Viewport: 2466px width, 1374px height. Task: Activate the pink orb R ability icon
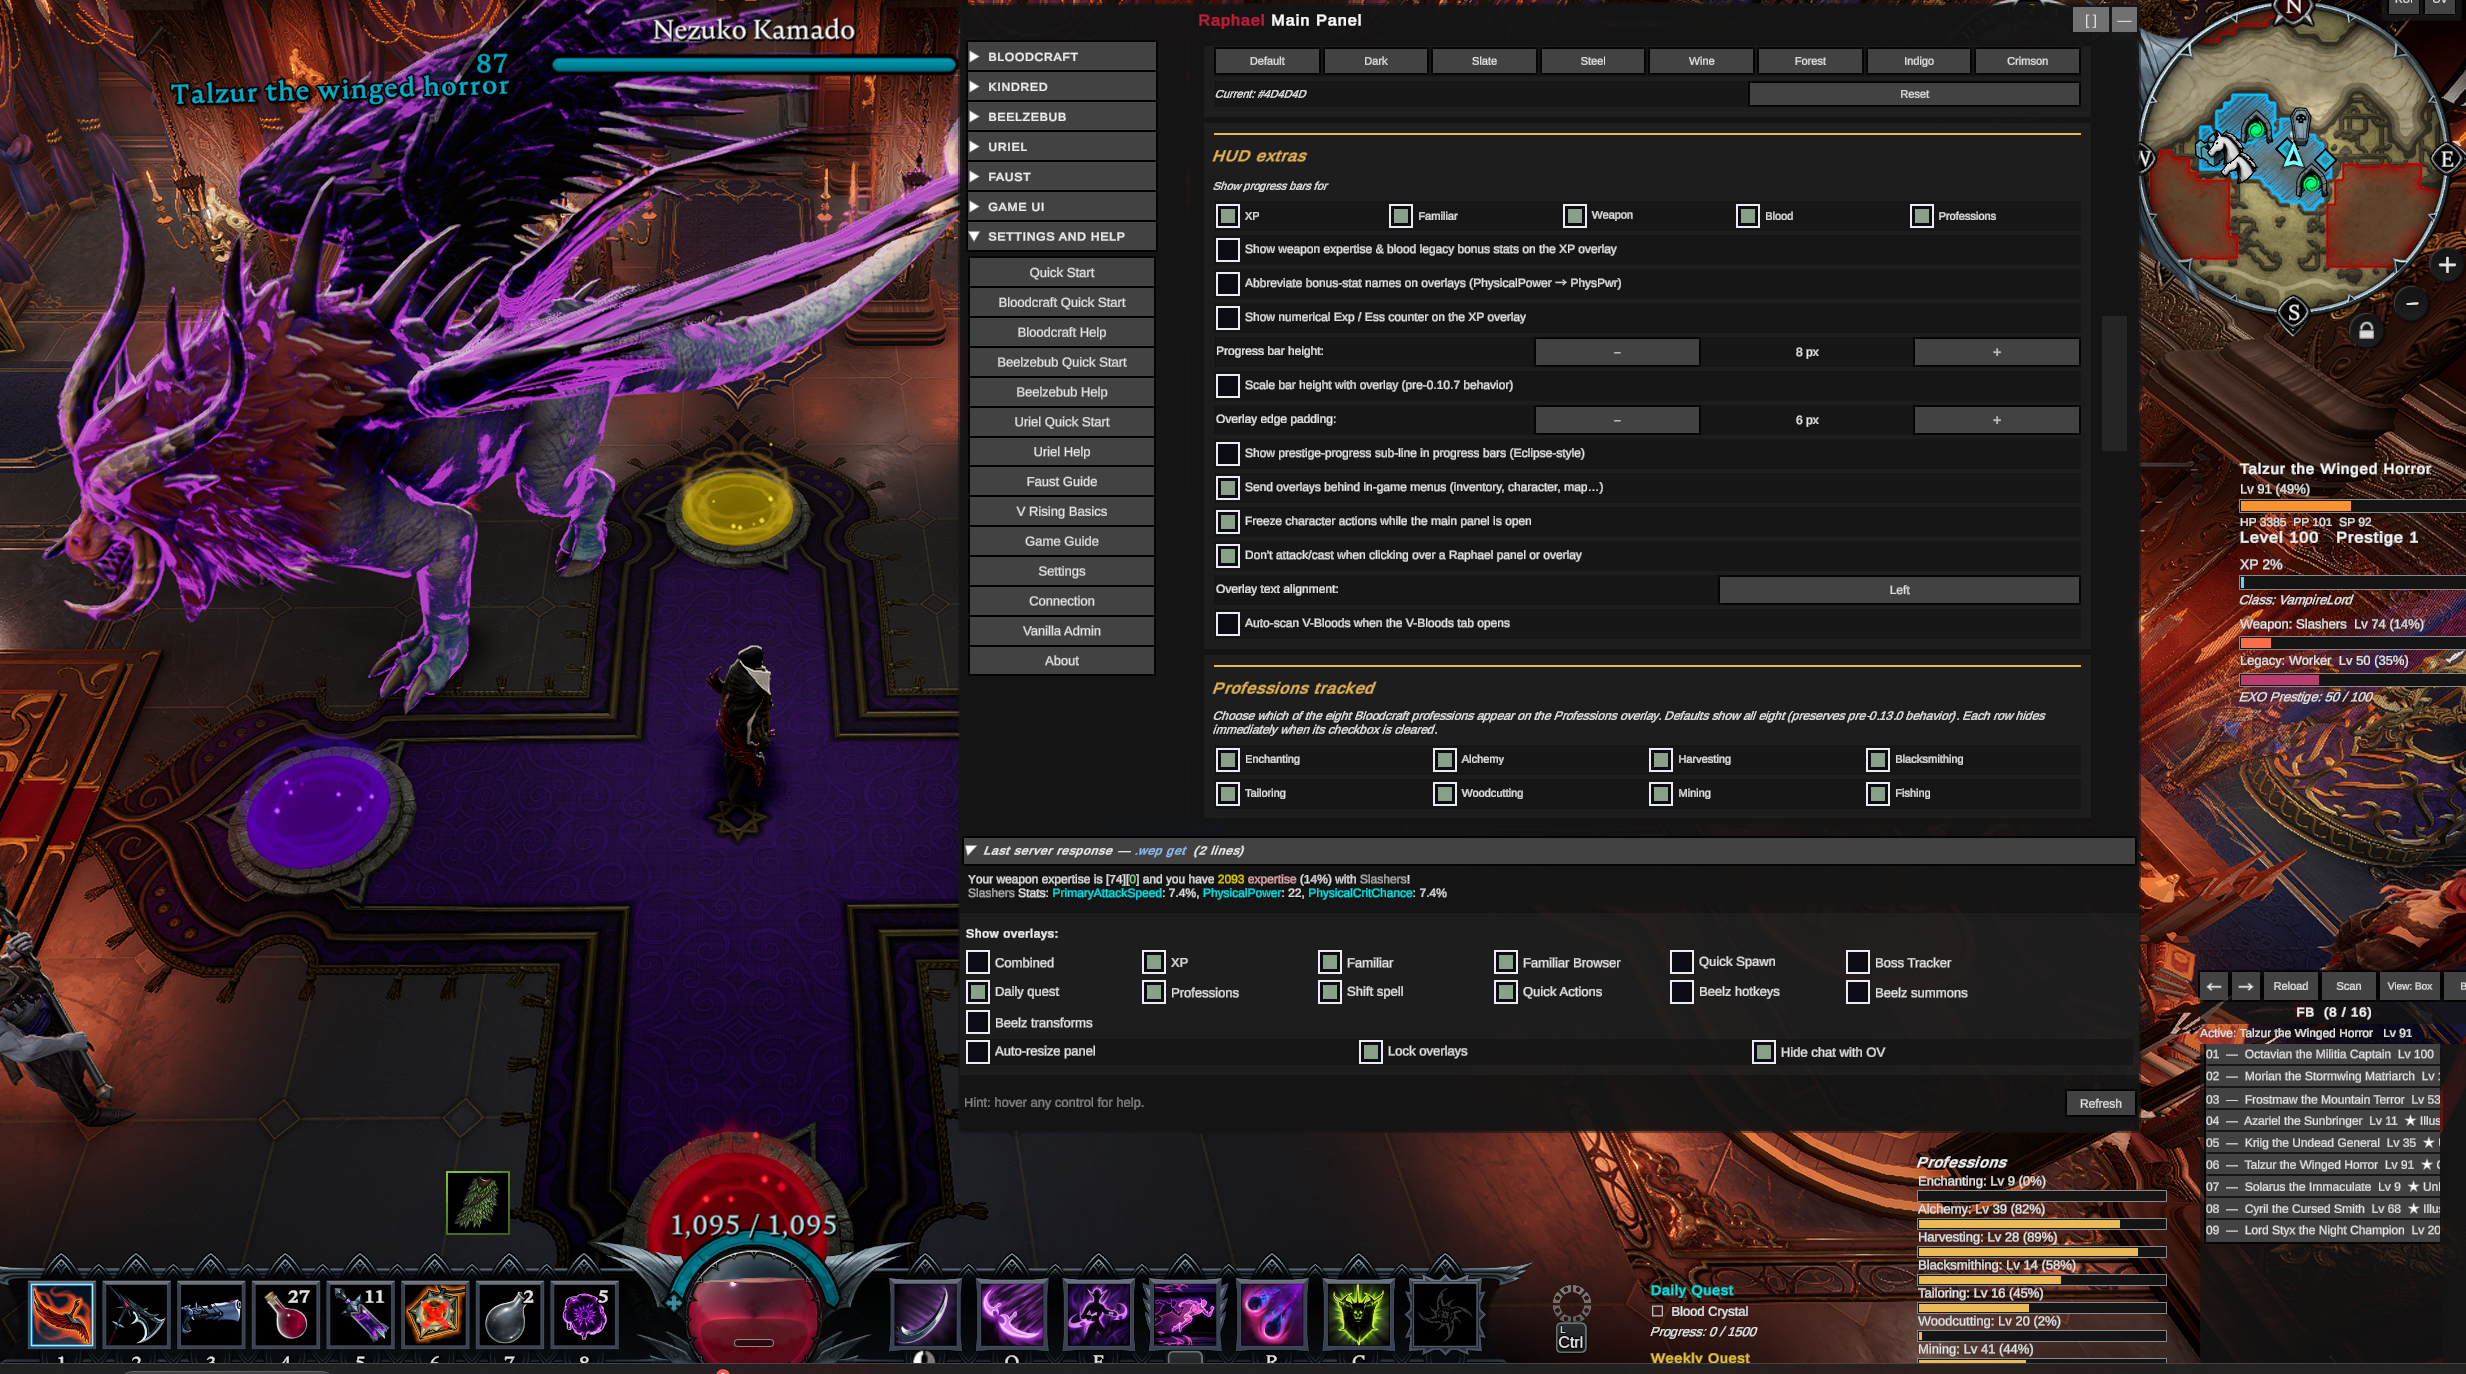(1271, 1313)
